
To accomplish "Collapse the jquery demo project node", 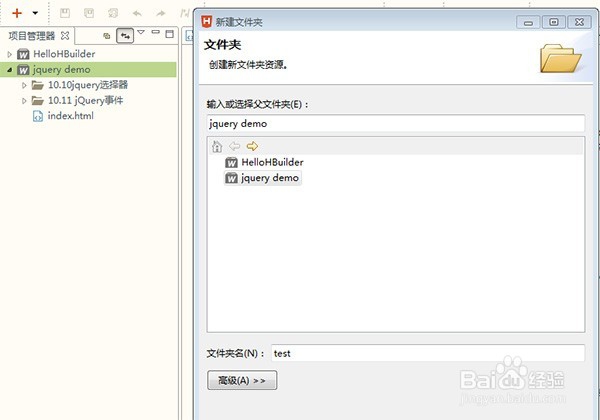I will pyautogui.click(x=10, y=70).
